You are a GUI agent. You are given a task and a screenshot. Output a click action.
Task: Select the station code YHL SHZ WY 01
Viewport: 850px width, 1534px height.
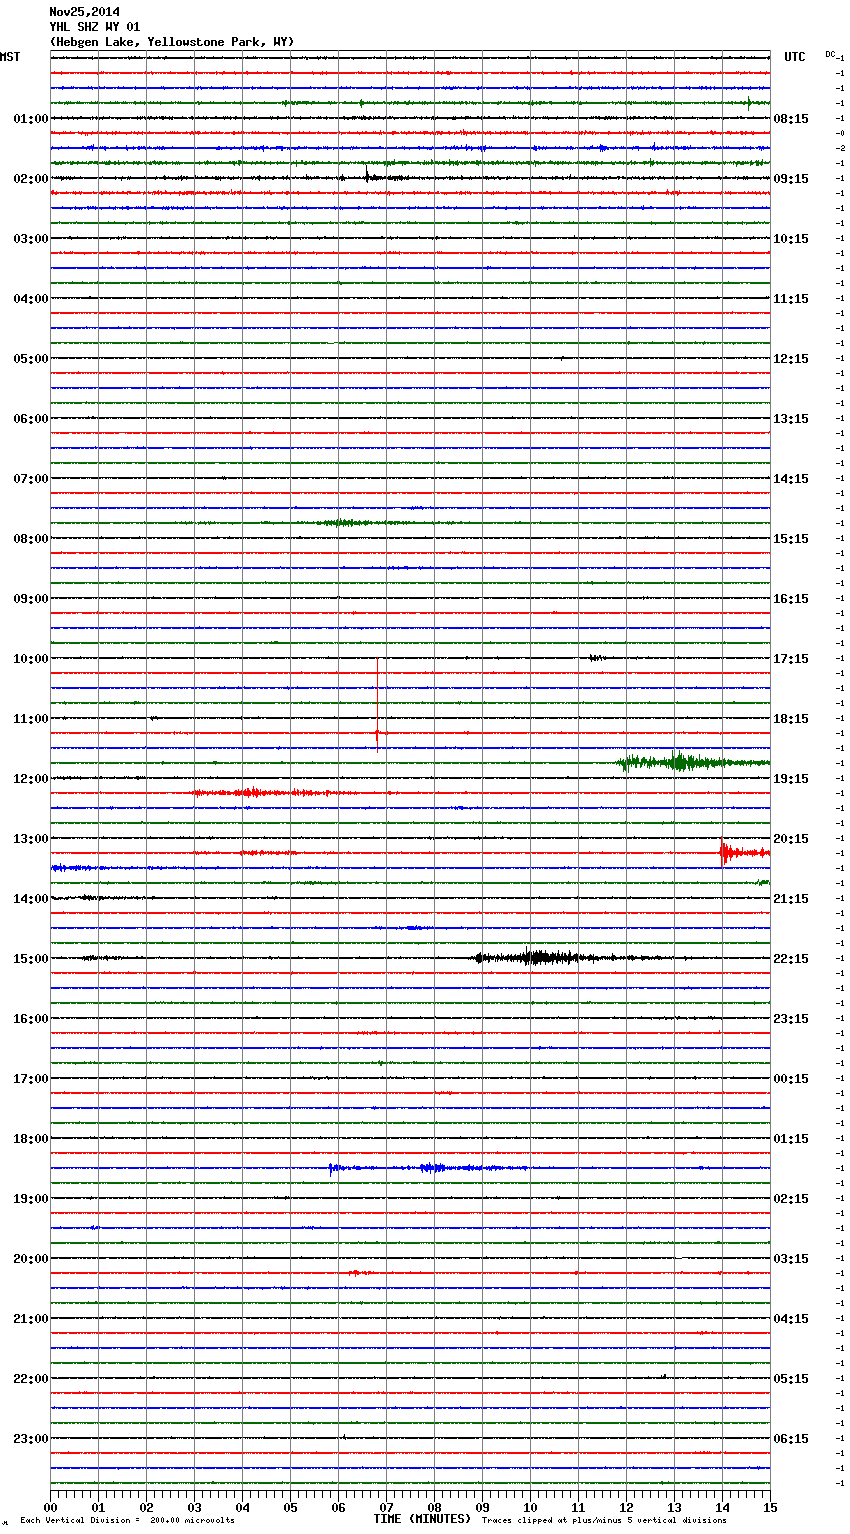click(x=95, y=27)
